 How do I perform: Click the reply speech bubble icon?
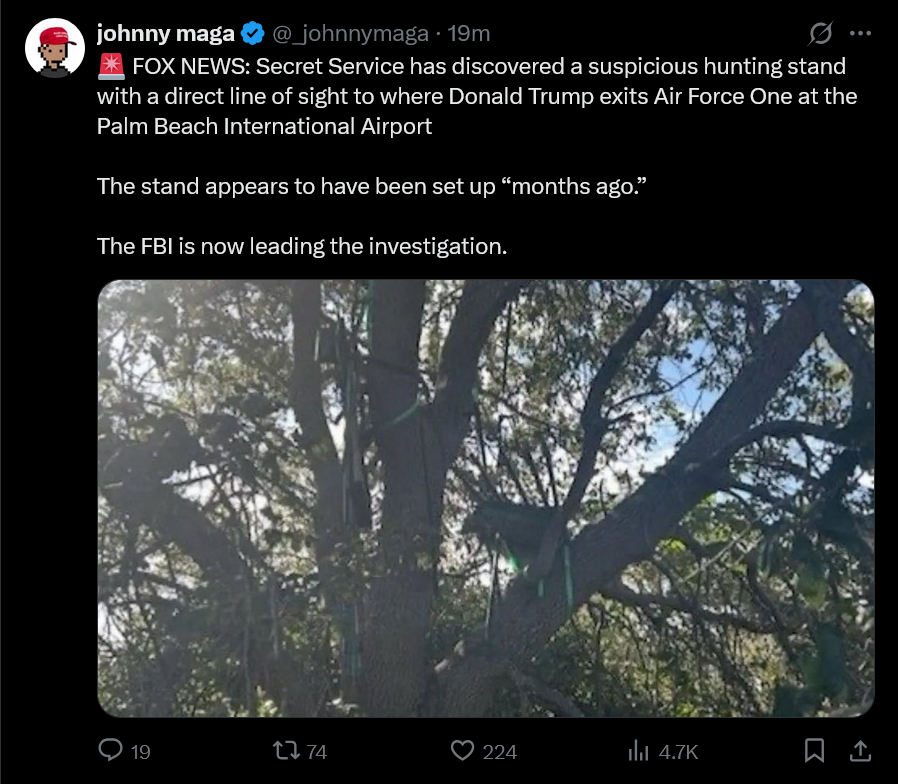coord(110,750)
